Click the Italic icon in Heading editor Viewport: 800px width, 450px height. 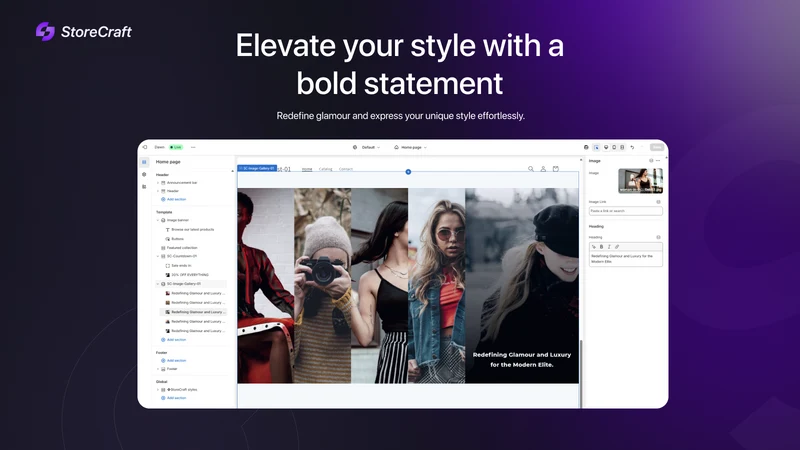[x=609, y=247]
